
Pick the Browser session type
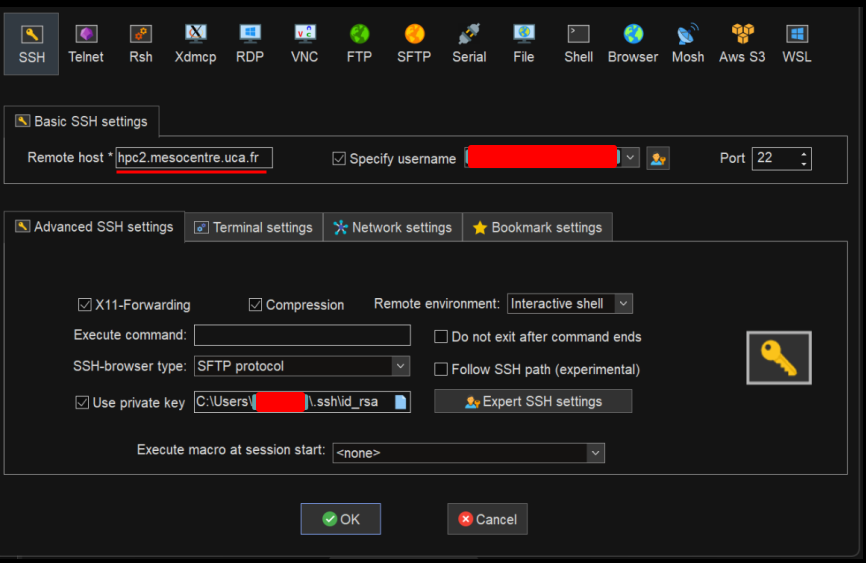click(633, 44)
